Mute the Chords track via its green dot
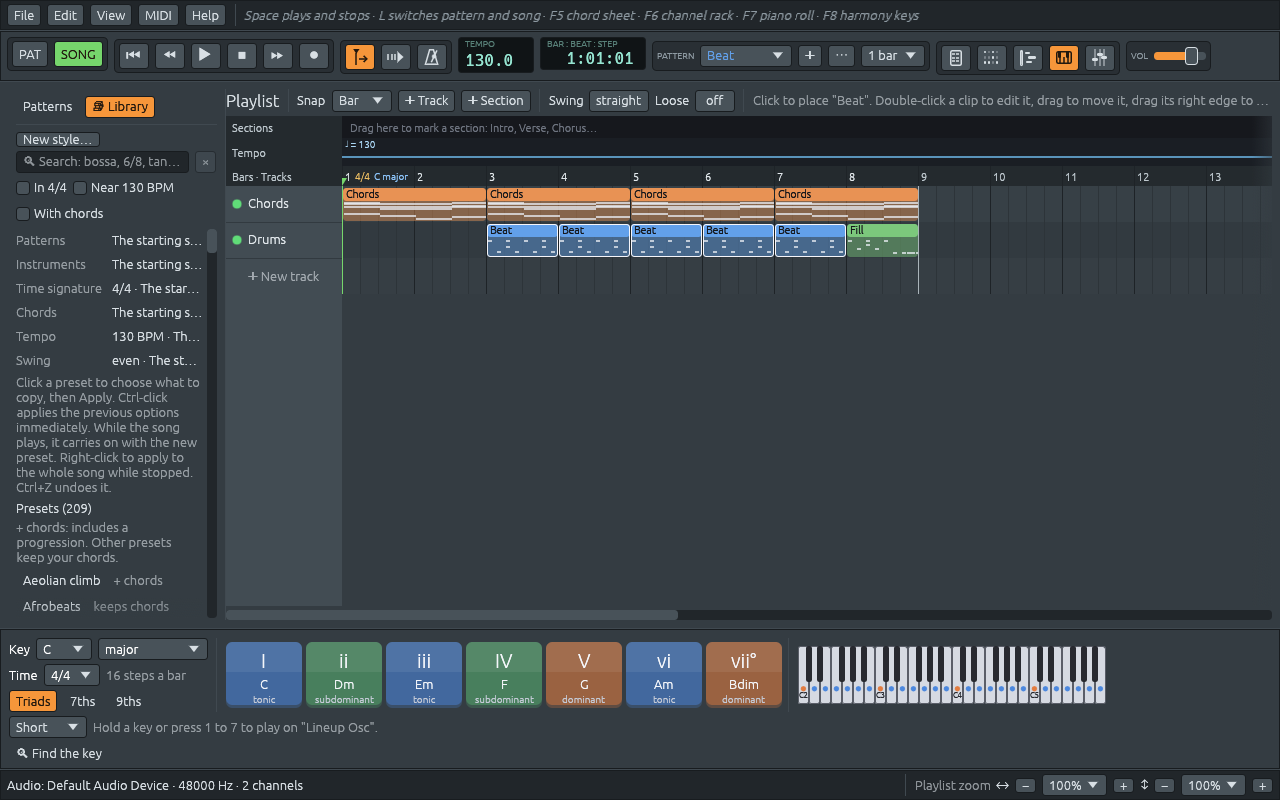1280x800 pixels. tap(237, 204)
